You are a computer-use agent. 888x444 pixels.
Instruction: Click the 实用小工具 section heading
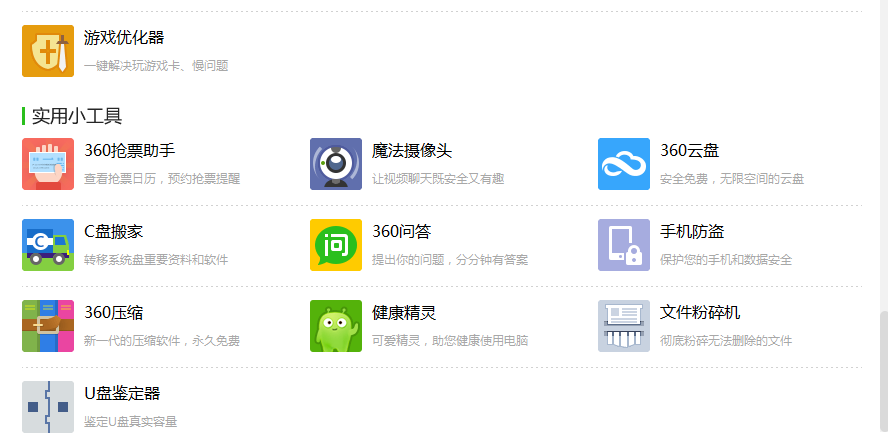(x=77, y=116)
